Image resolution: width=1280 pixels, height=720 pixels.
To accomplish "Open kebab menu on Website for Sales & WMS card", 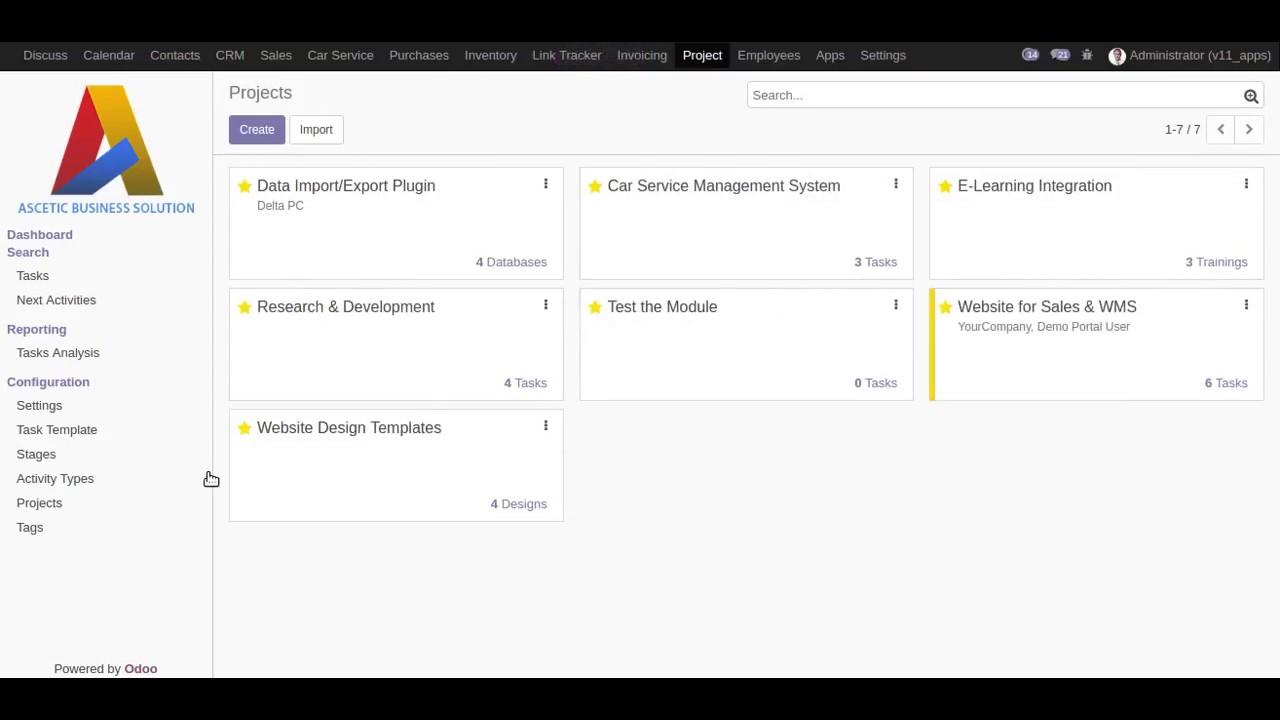I will coord(1246,305).
